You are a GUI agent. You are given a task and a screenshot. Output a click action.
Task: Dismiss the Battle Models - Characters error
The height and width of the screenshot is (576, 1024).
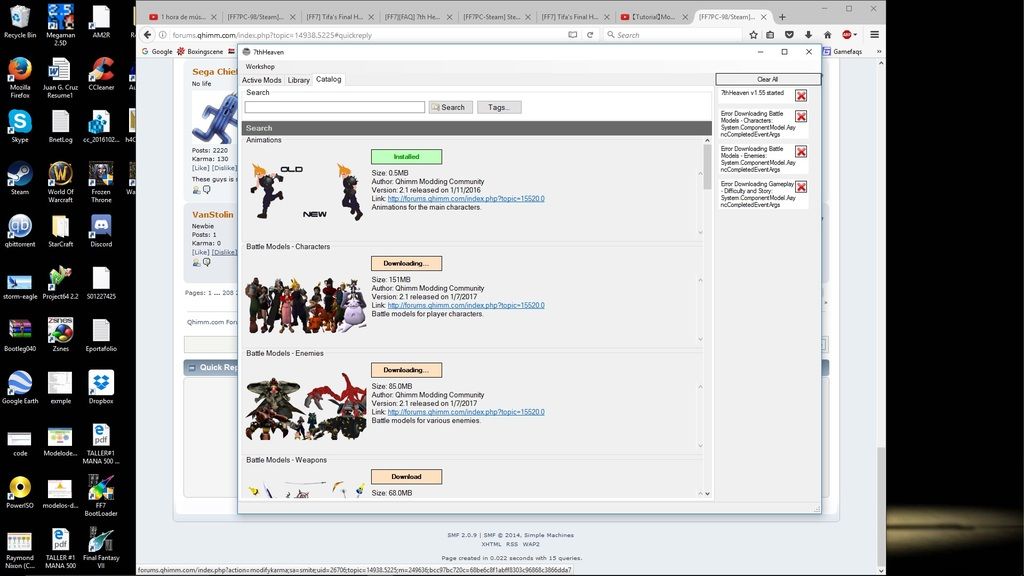801,116
